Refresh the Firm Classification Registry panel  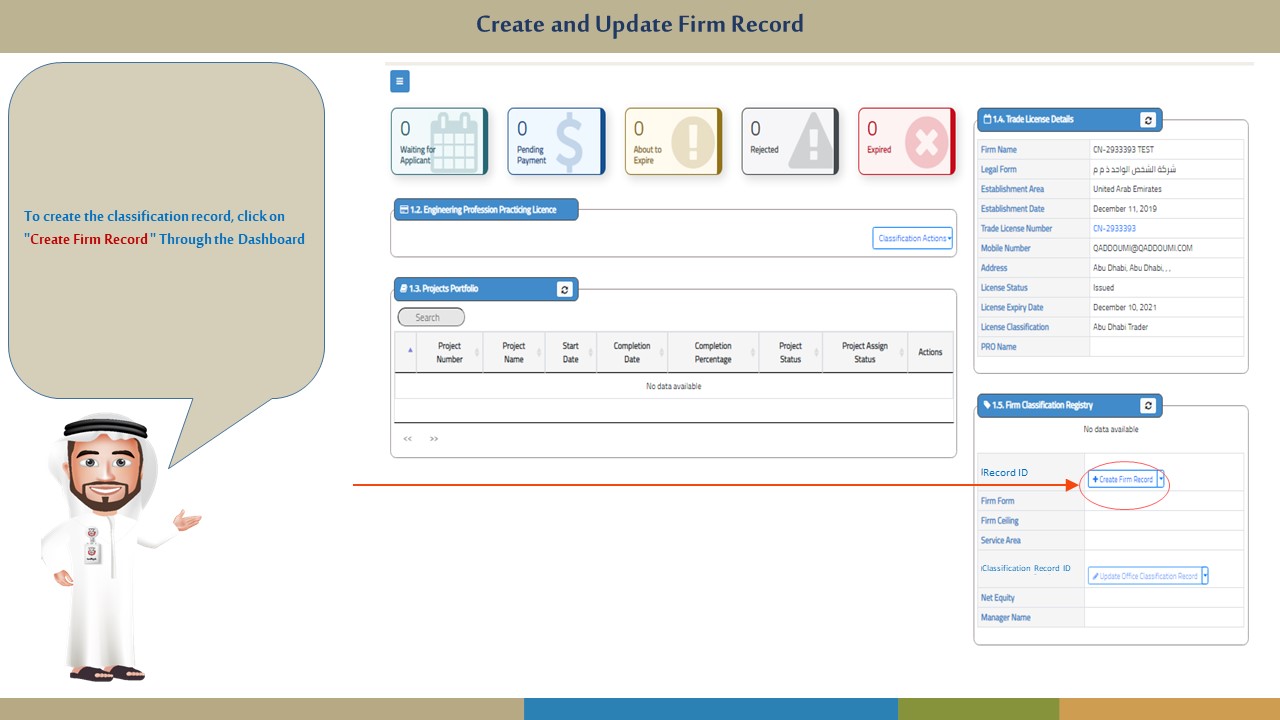(1148, 406)
